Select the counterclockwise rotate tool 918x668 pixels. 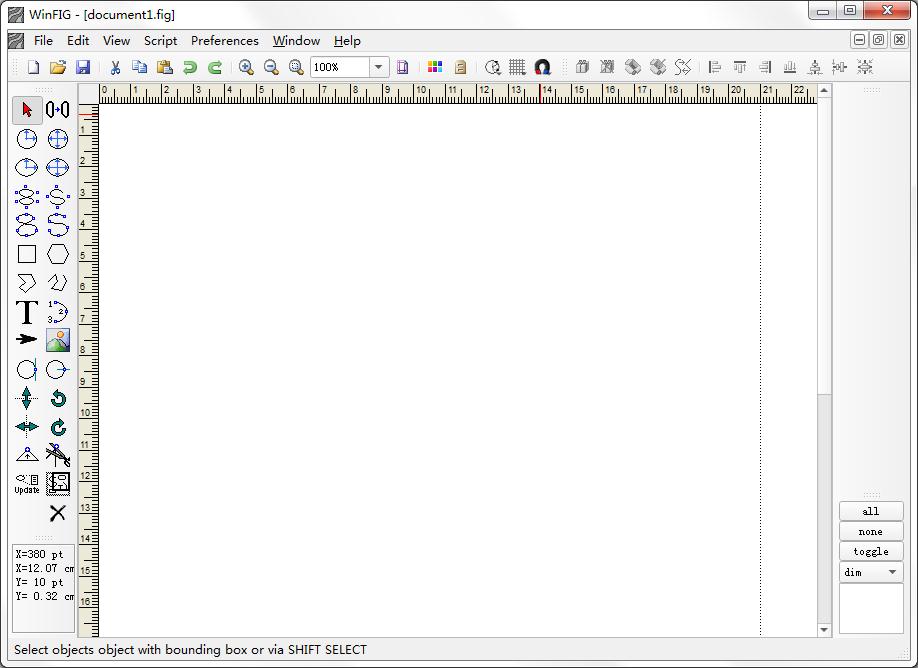(57, 397)
